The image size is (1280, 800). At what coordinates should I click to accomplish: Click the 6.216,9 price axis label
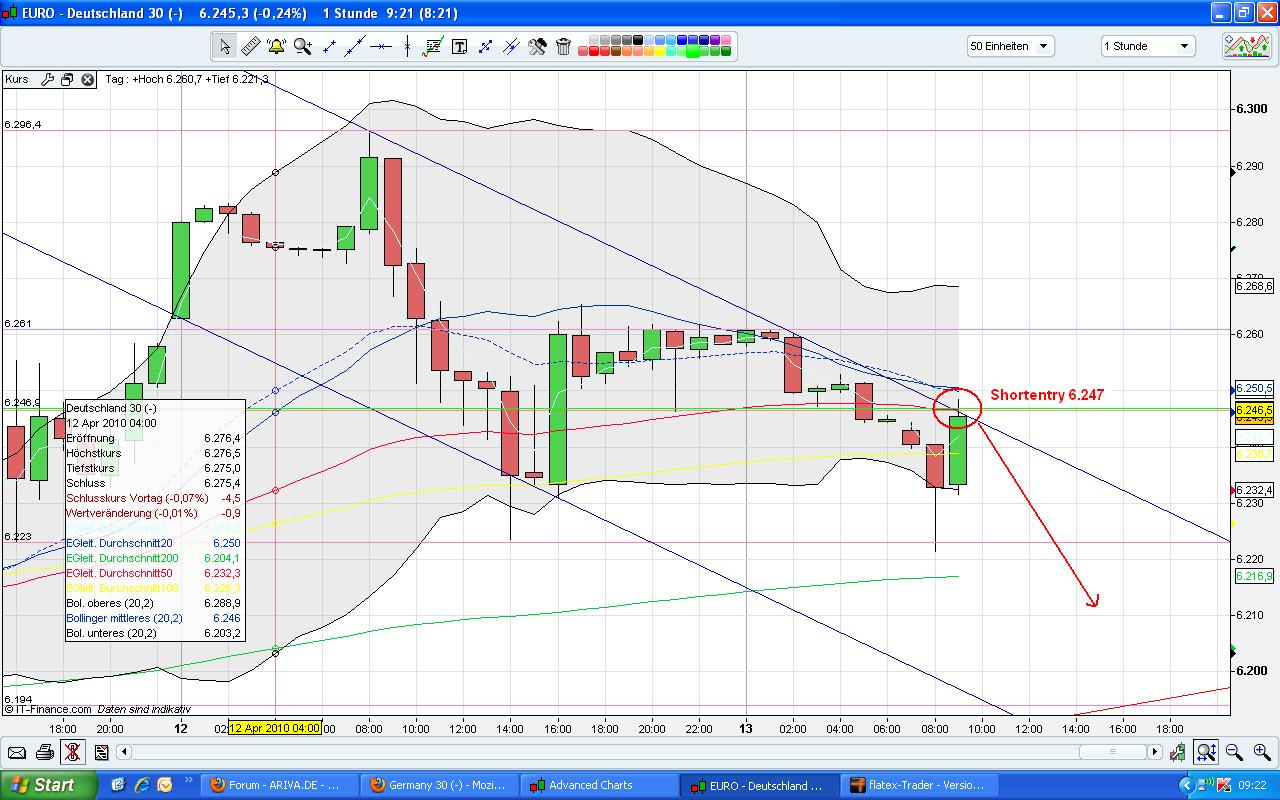pos(1254,576)
